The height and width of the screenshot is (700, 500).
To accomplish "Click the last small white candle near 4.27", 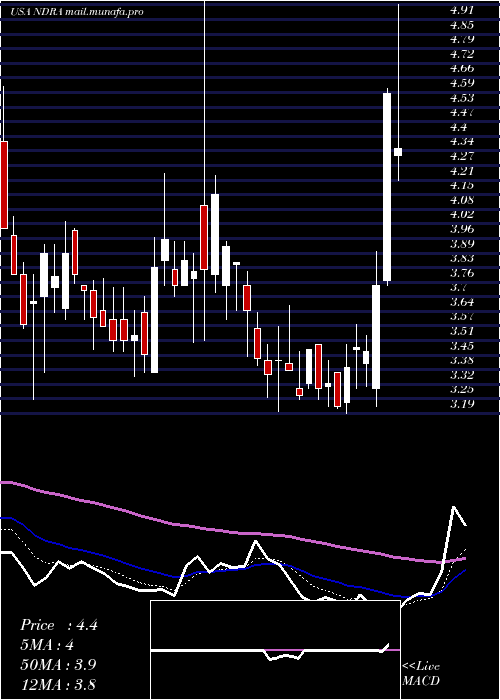I will [x=398, y=152].
